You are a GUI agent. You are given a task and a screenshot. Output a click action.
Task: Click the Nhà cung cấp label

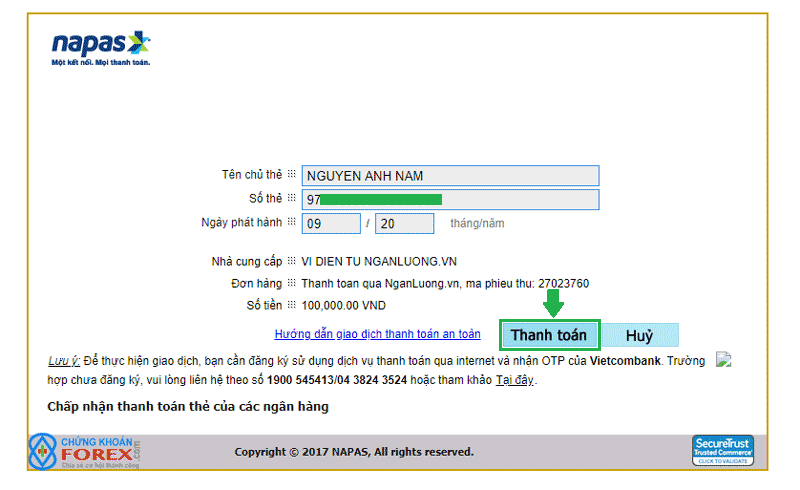pyautogui.click(x=247, y=262)
